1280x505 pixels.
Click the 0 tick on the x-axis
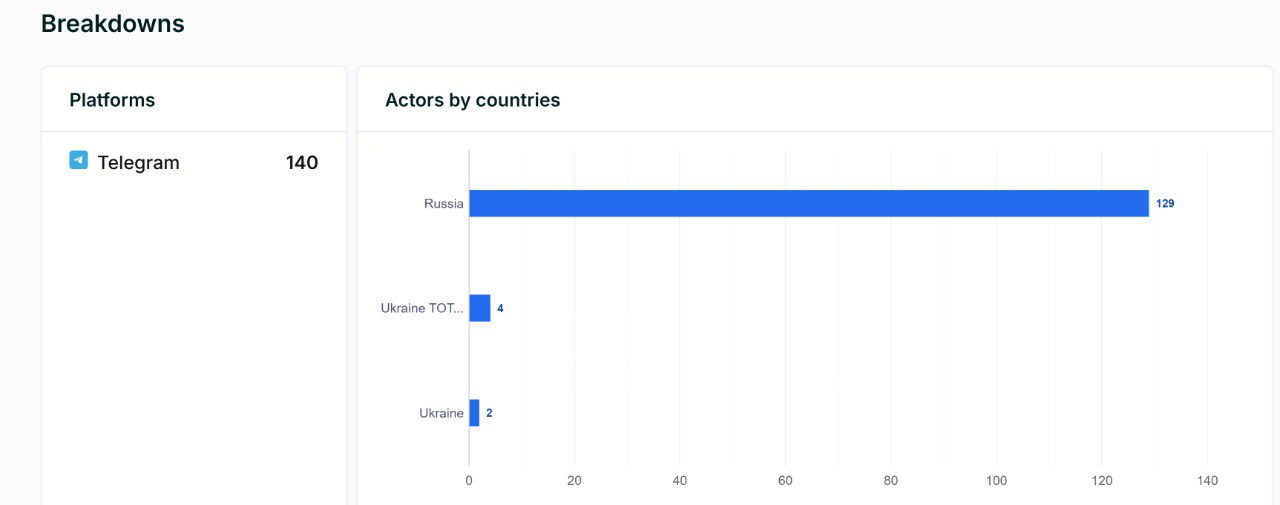[469, 481]
